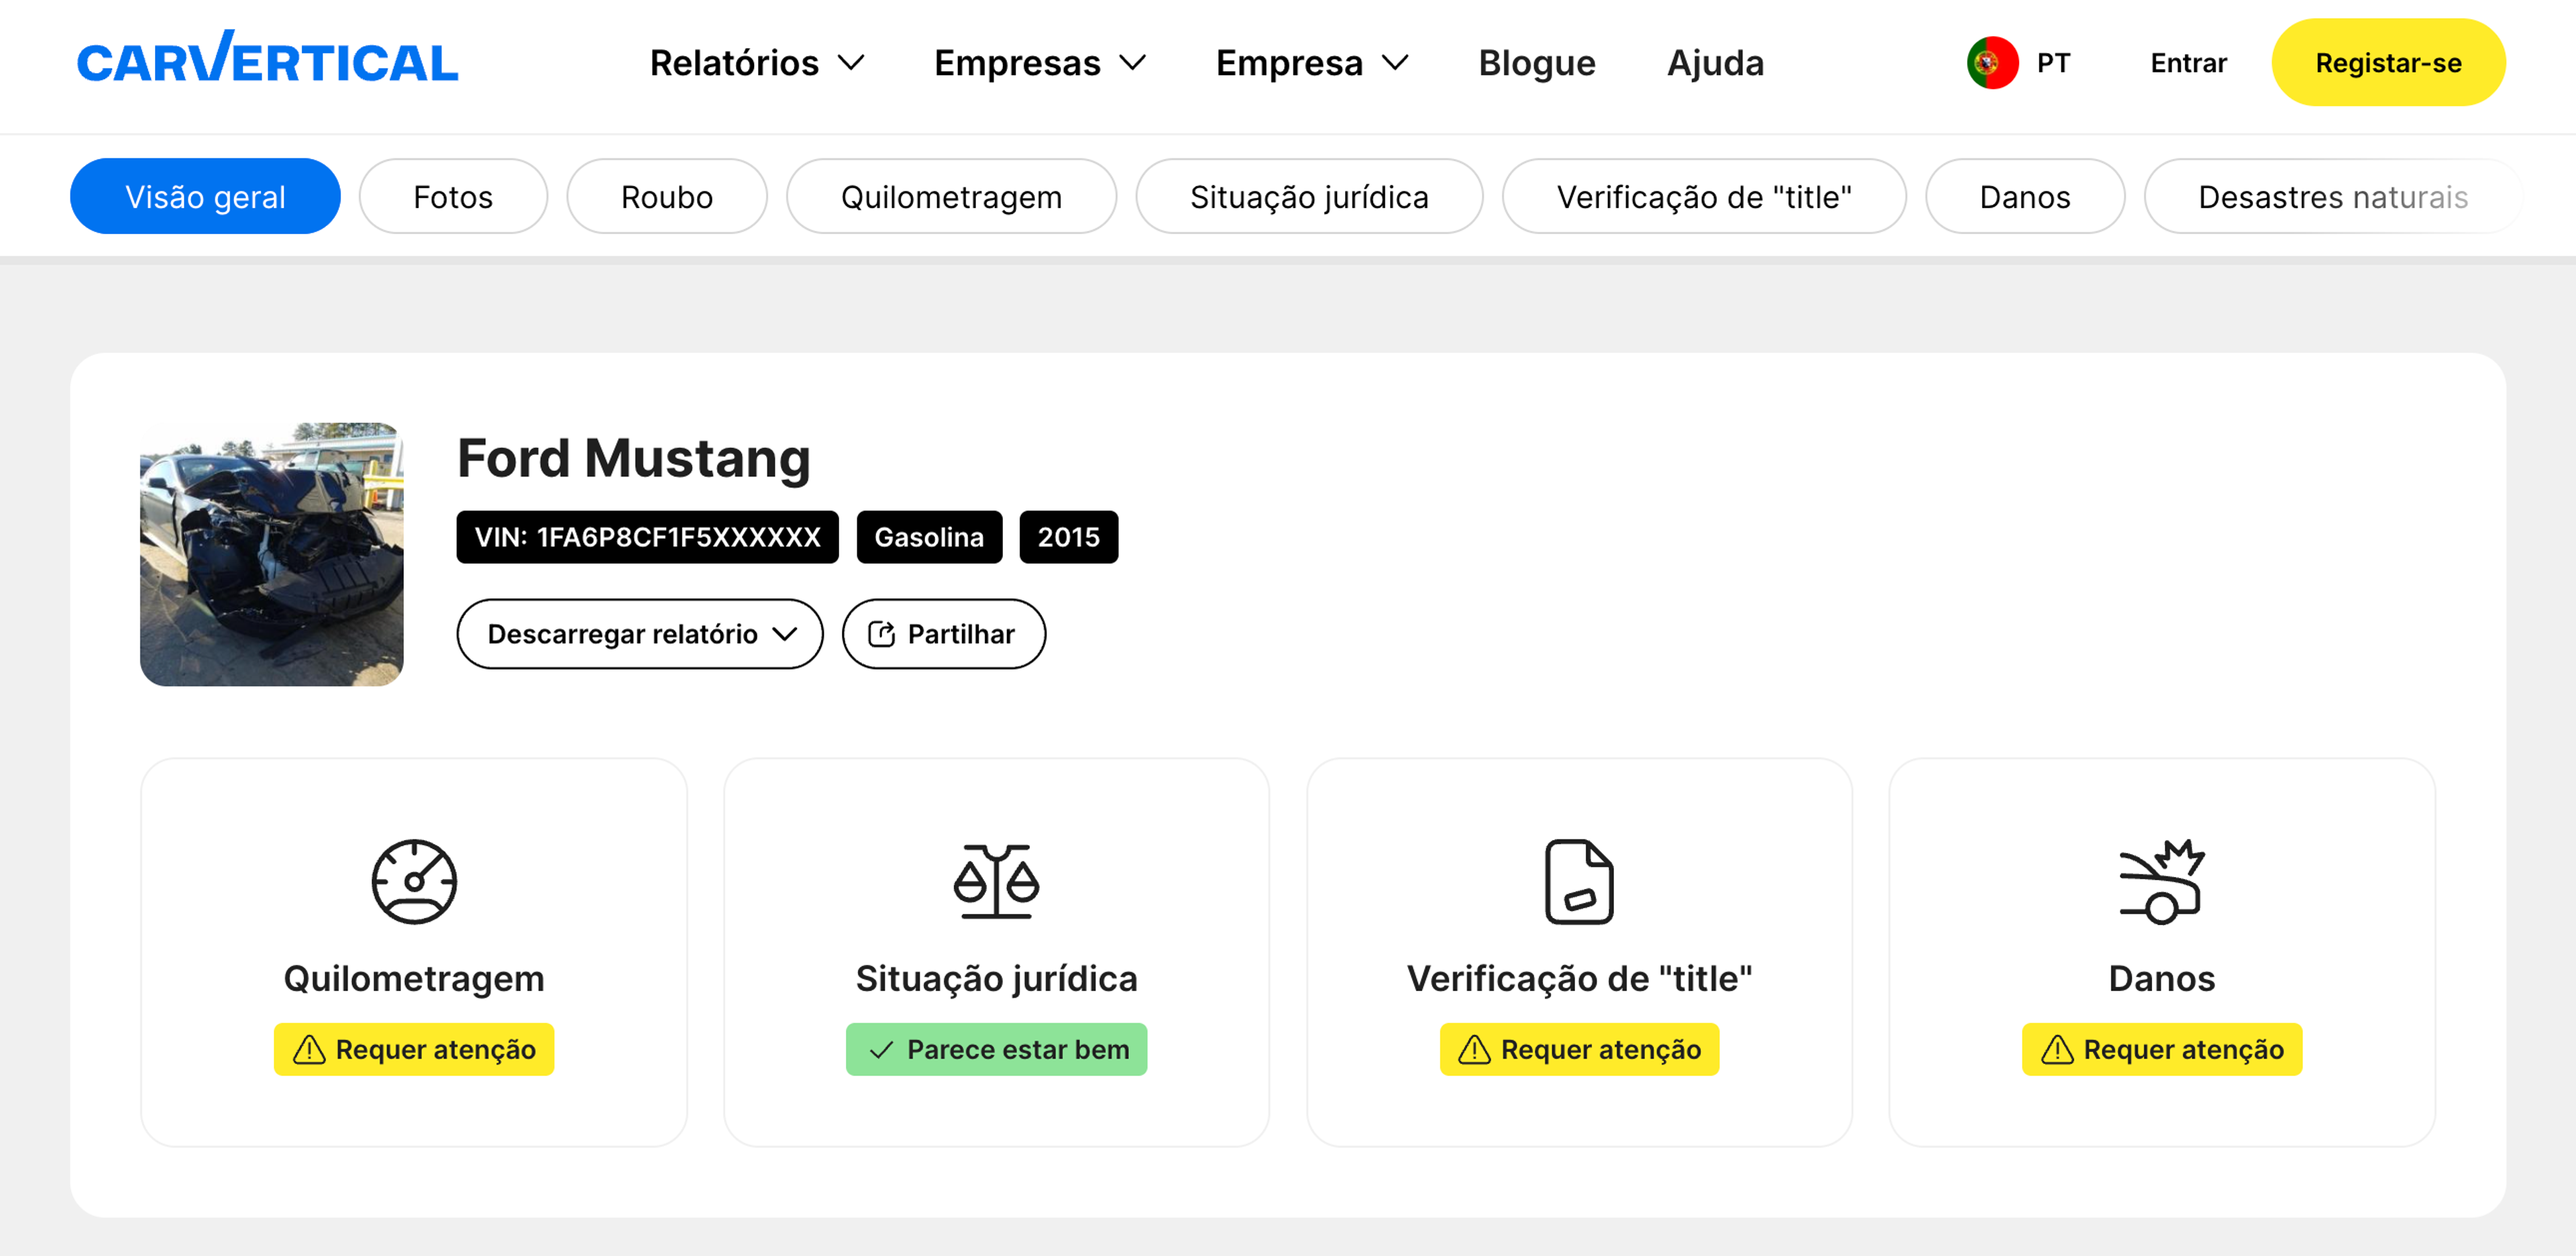Click the document title verification icon
The image size is (2576, 1256).
(x=1578, y=881)
